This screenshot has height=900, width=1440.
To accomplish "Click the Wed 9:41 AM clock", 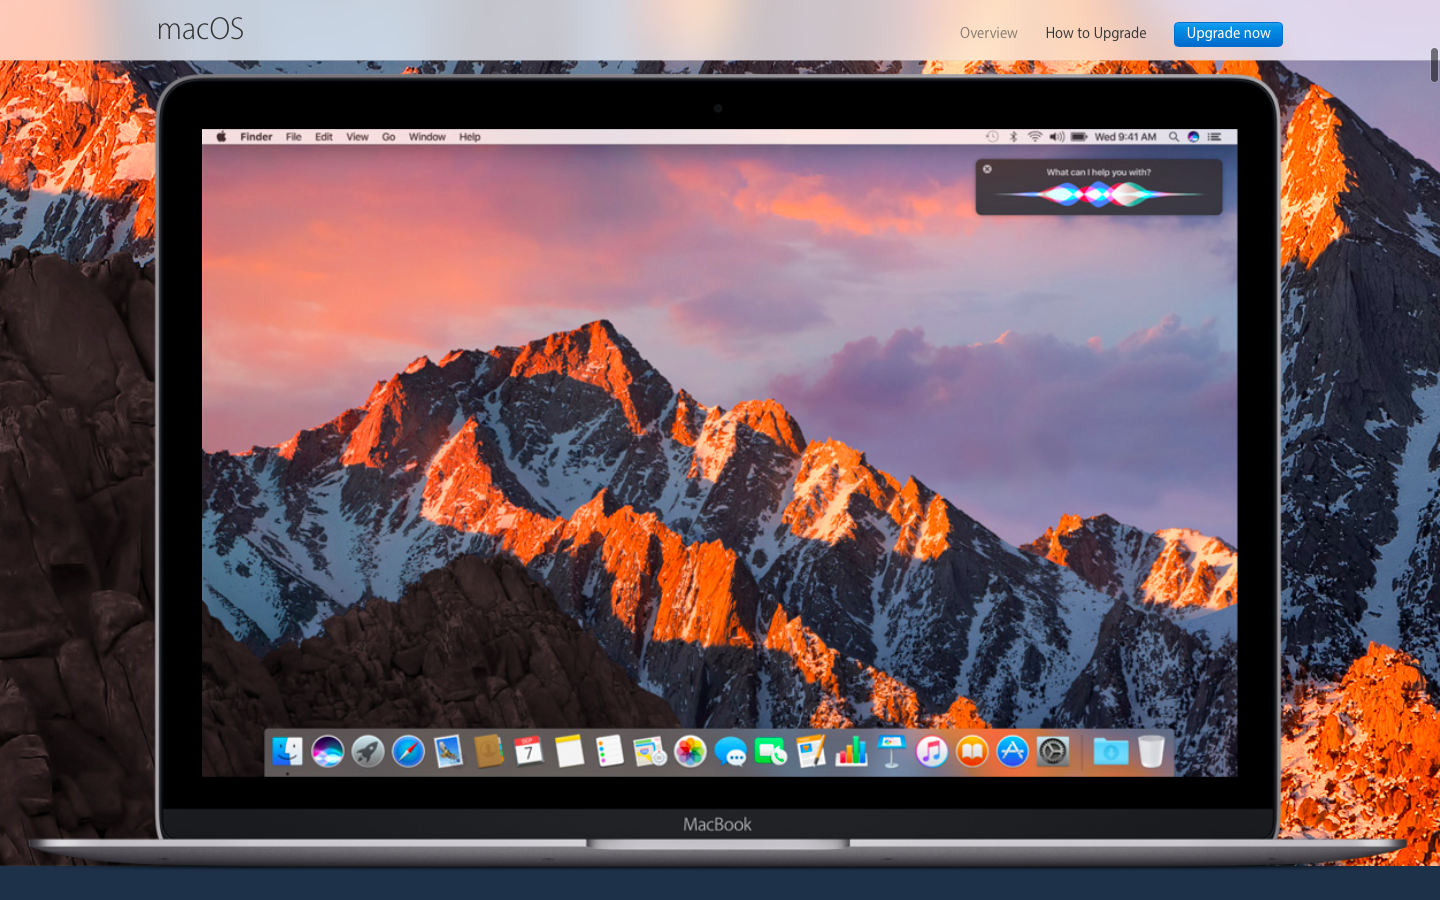I will [1125, 137].
